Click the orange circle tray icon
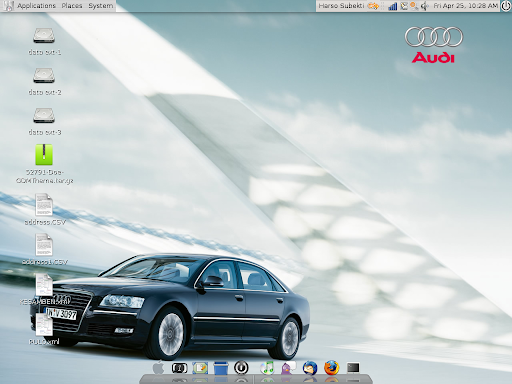 (x=414, y=6)
